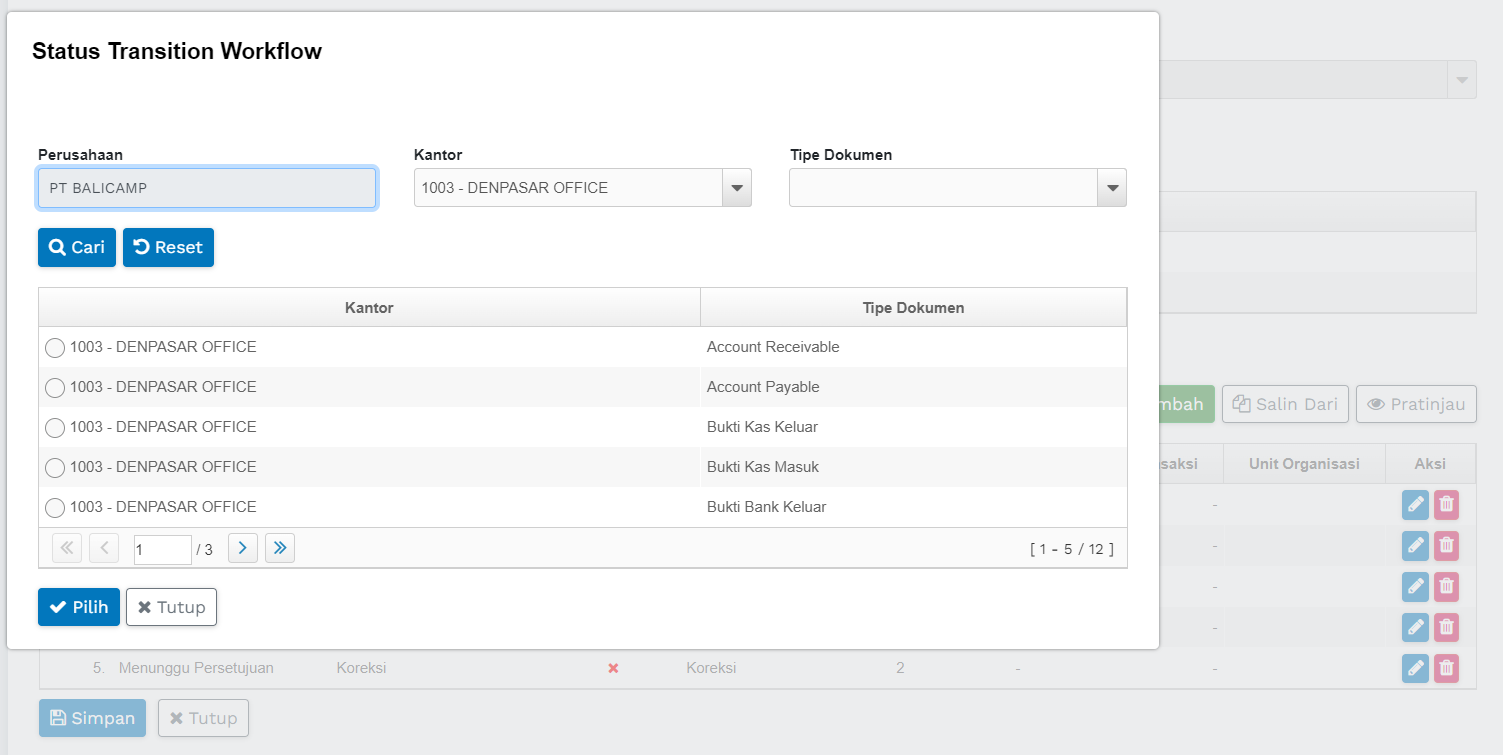The image size is (1503, 755).
Task: Click the topmost edit pencil icon in Aksi column
Action: (1415, 505)
